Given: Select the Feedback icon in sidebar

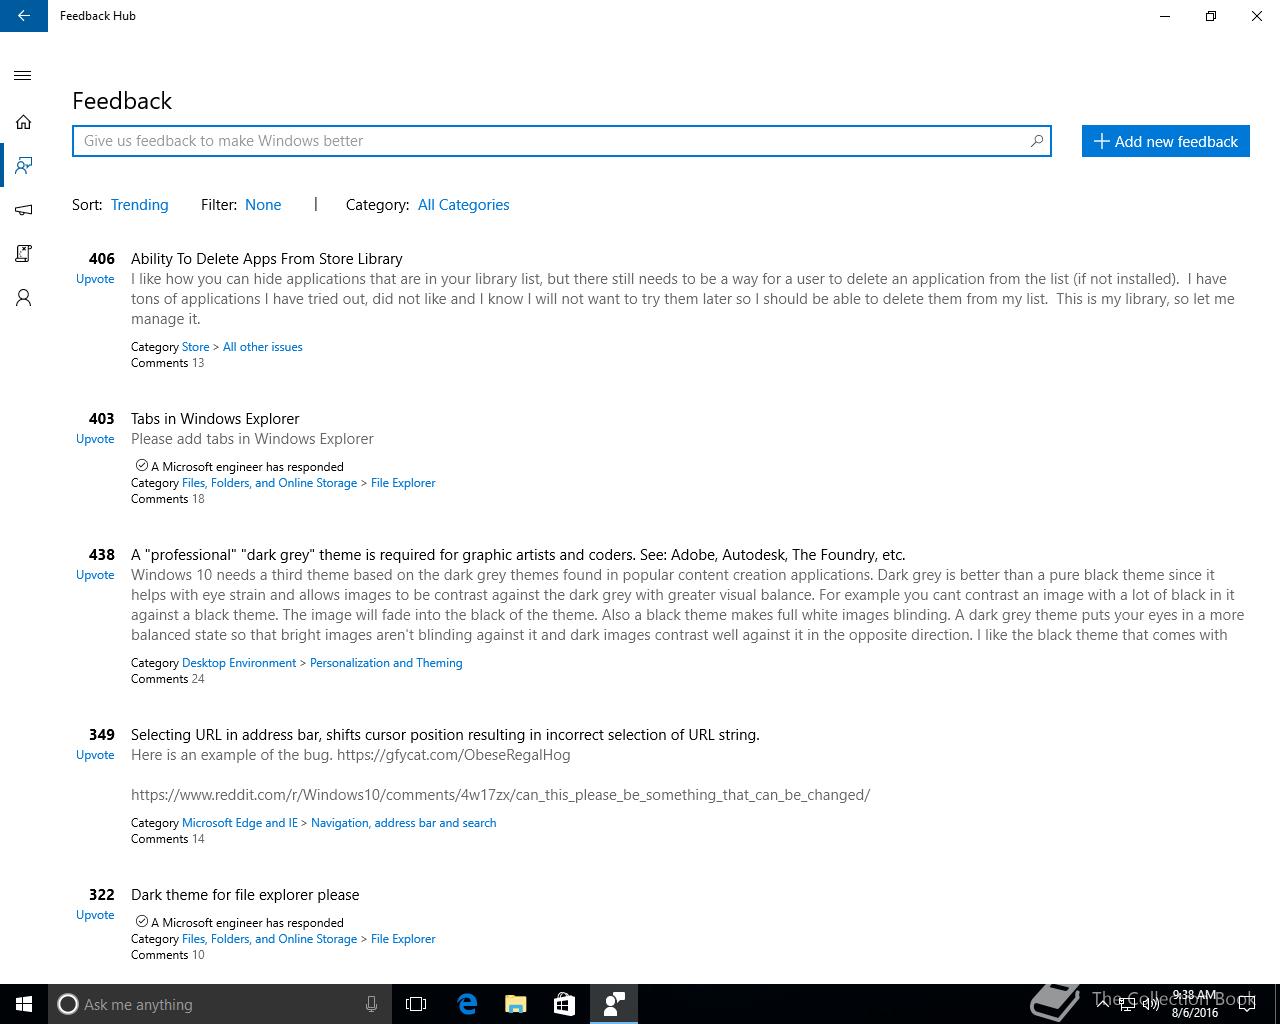Looking at the screenshot, I should [23, 166].
